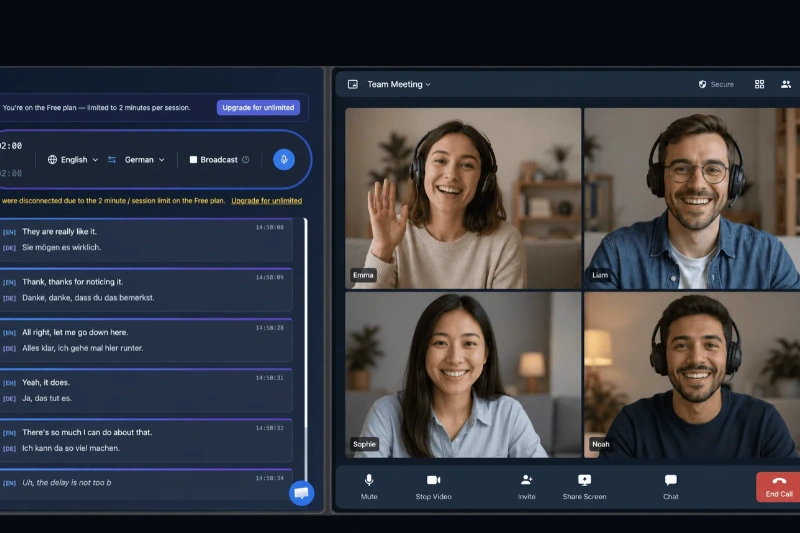Click the Upgrade for unlimited button
The height and width of the screenshot is (533, 800).
click(x=258, y=108)
